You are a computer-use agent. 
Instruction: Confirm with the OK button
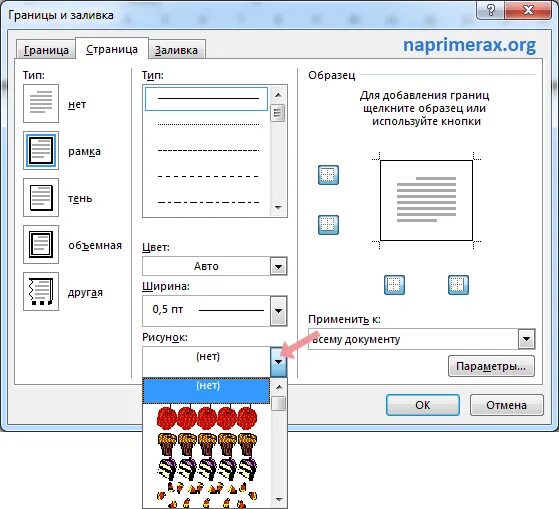tap(423, 405)
